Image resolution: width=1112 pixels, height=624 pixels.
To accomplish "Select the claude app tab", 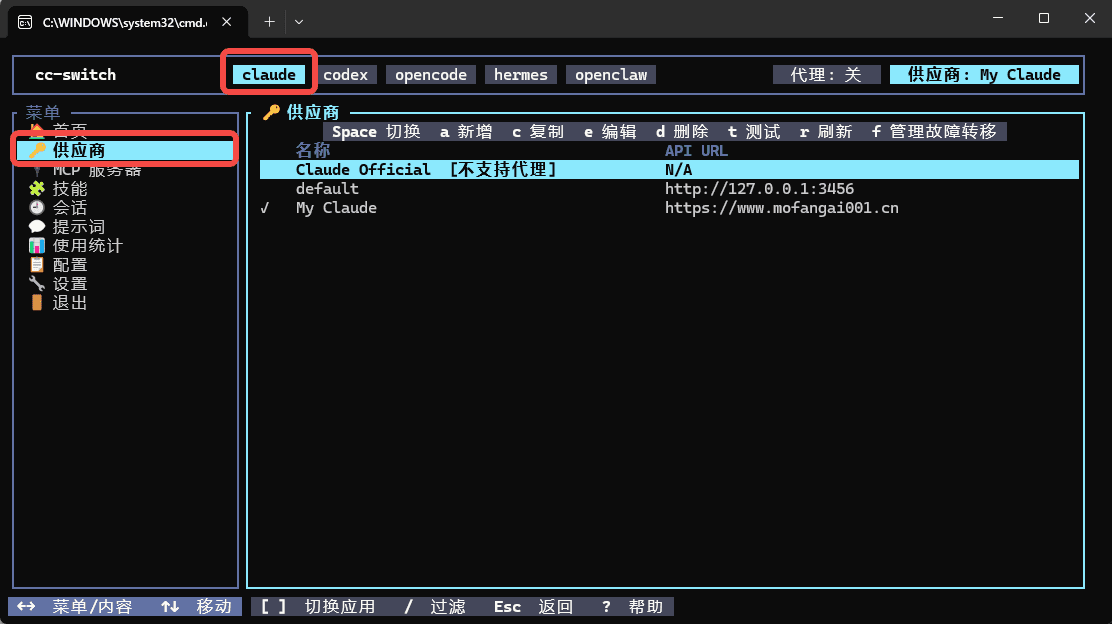I will click(269, 74).
